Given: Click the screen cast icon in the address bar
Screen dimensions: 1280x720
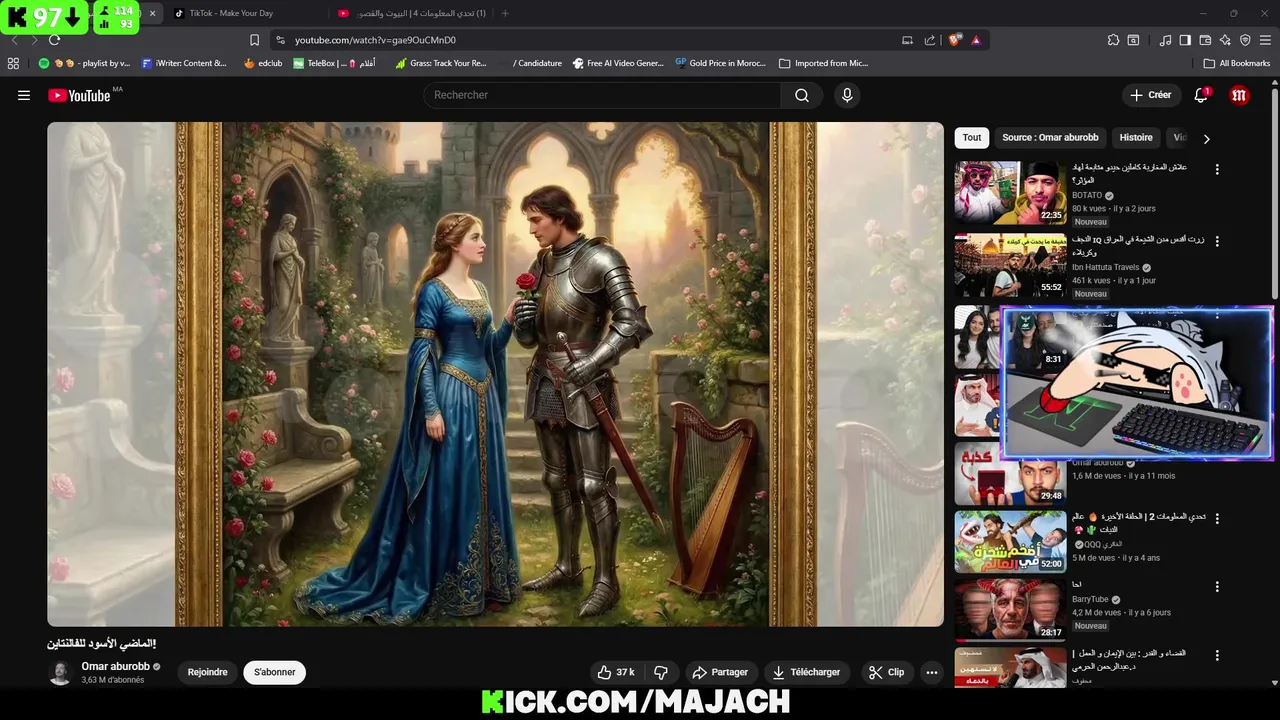Looking at the screenshot, I should [x=907, y=40].
